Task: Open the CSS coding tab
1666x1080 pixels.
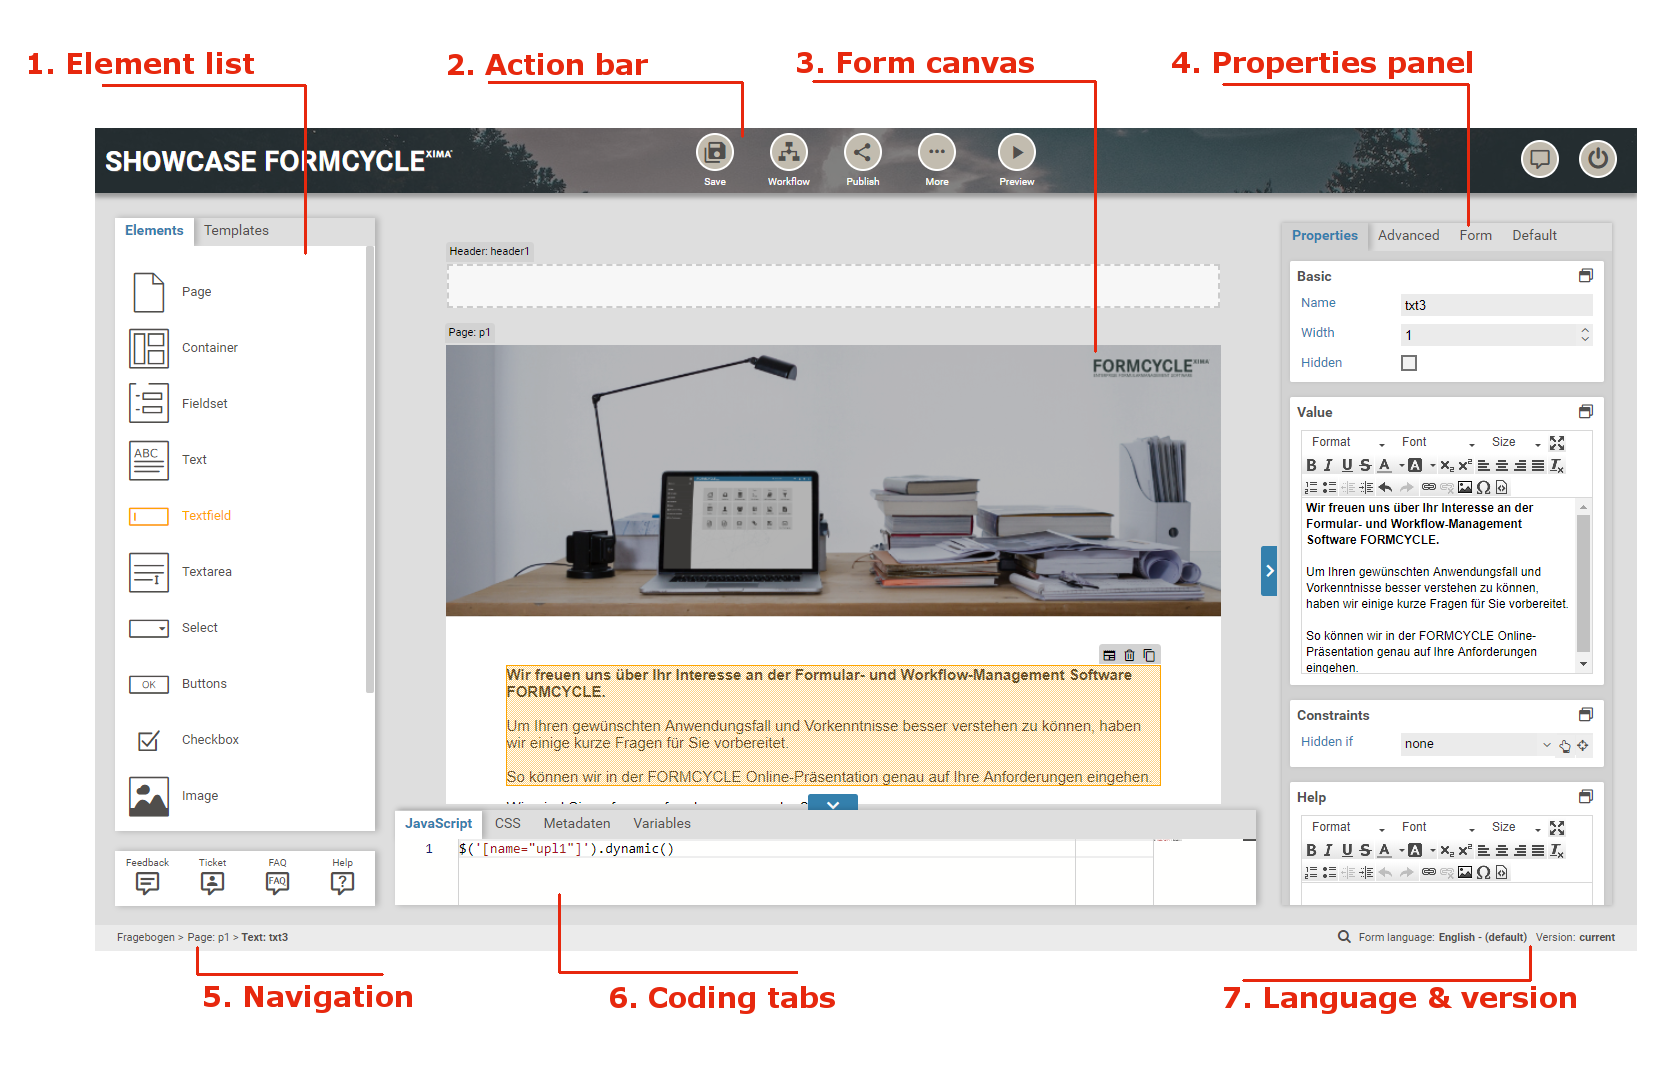Action: [x=508, y=823]
